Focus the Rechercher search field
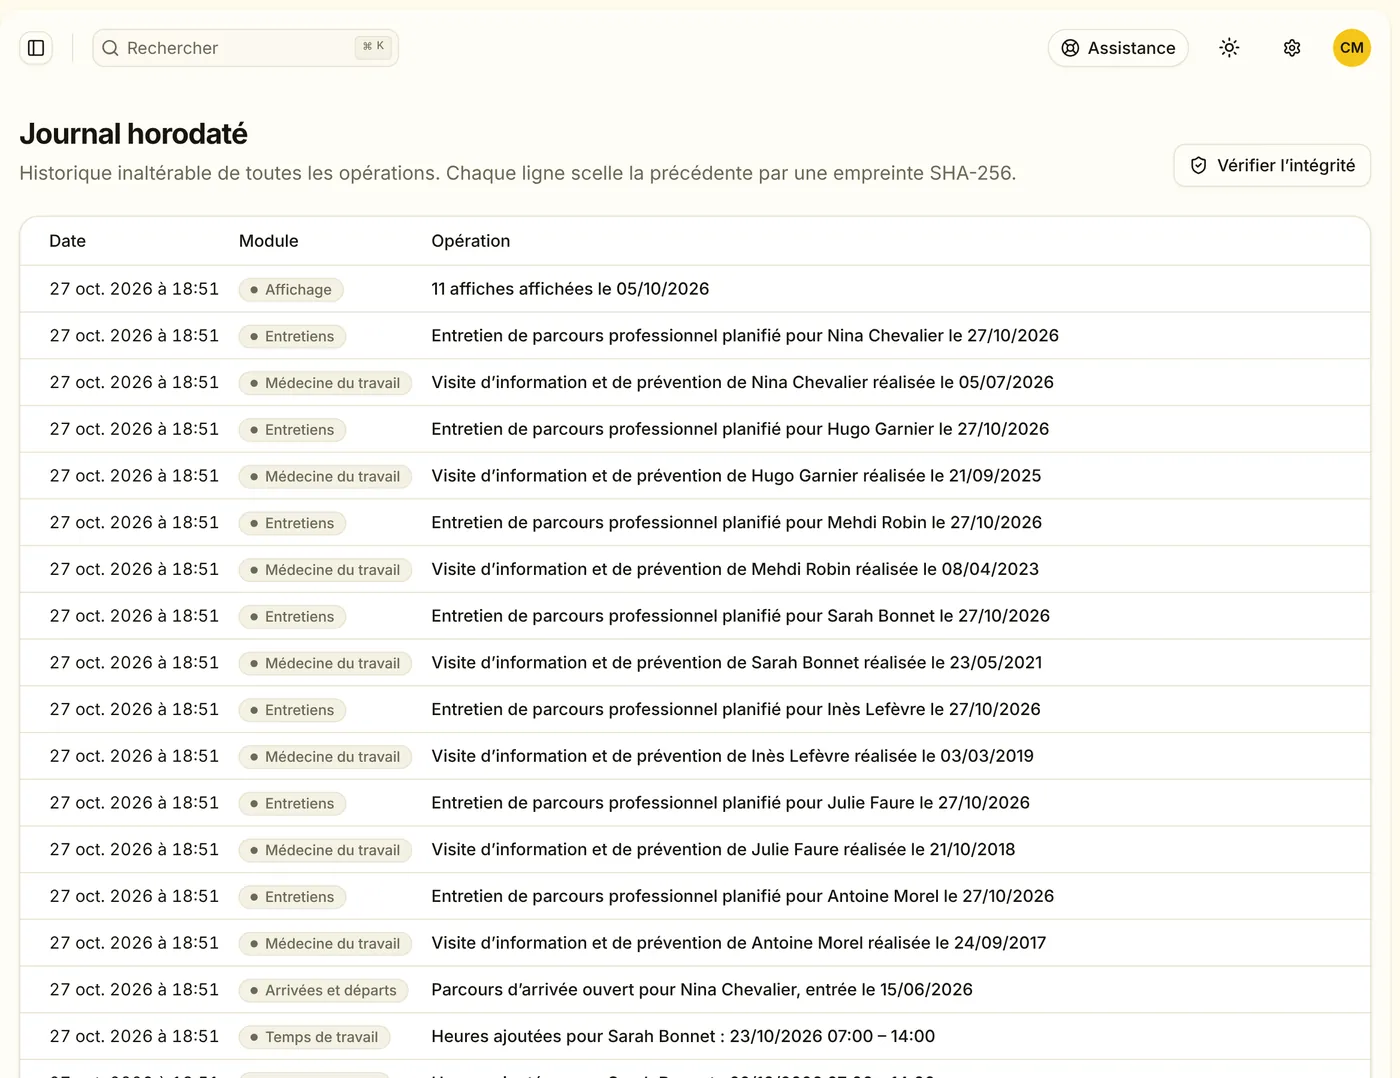The image size is (1400, 1078). (x=245, y=48)
